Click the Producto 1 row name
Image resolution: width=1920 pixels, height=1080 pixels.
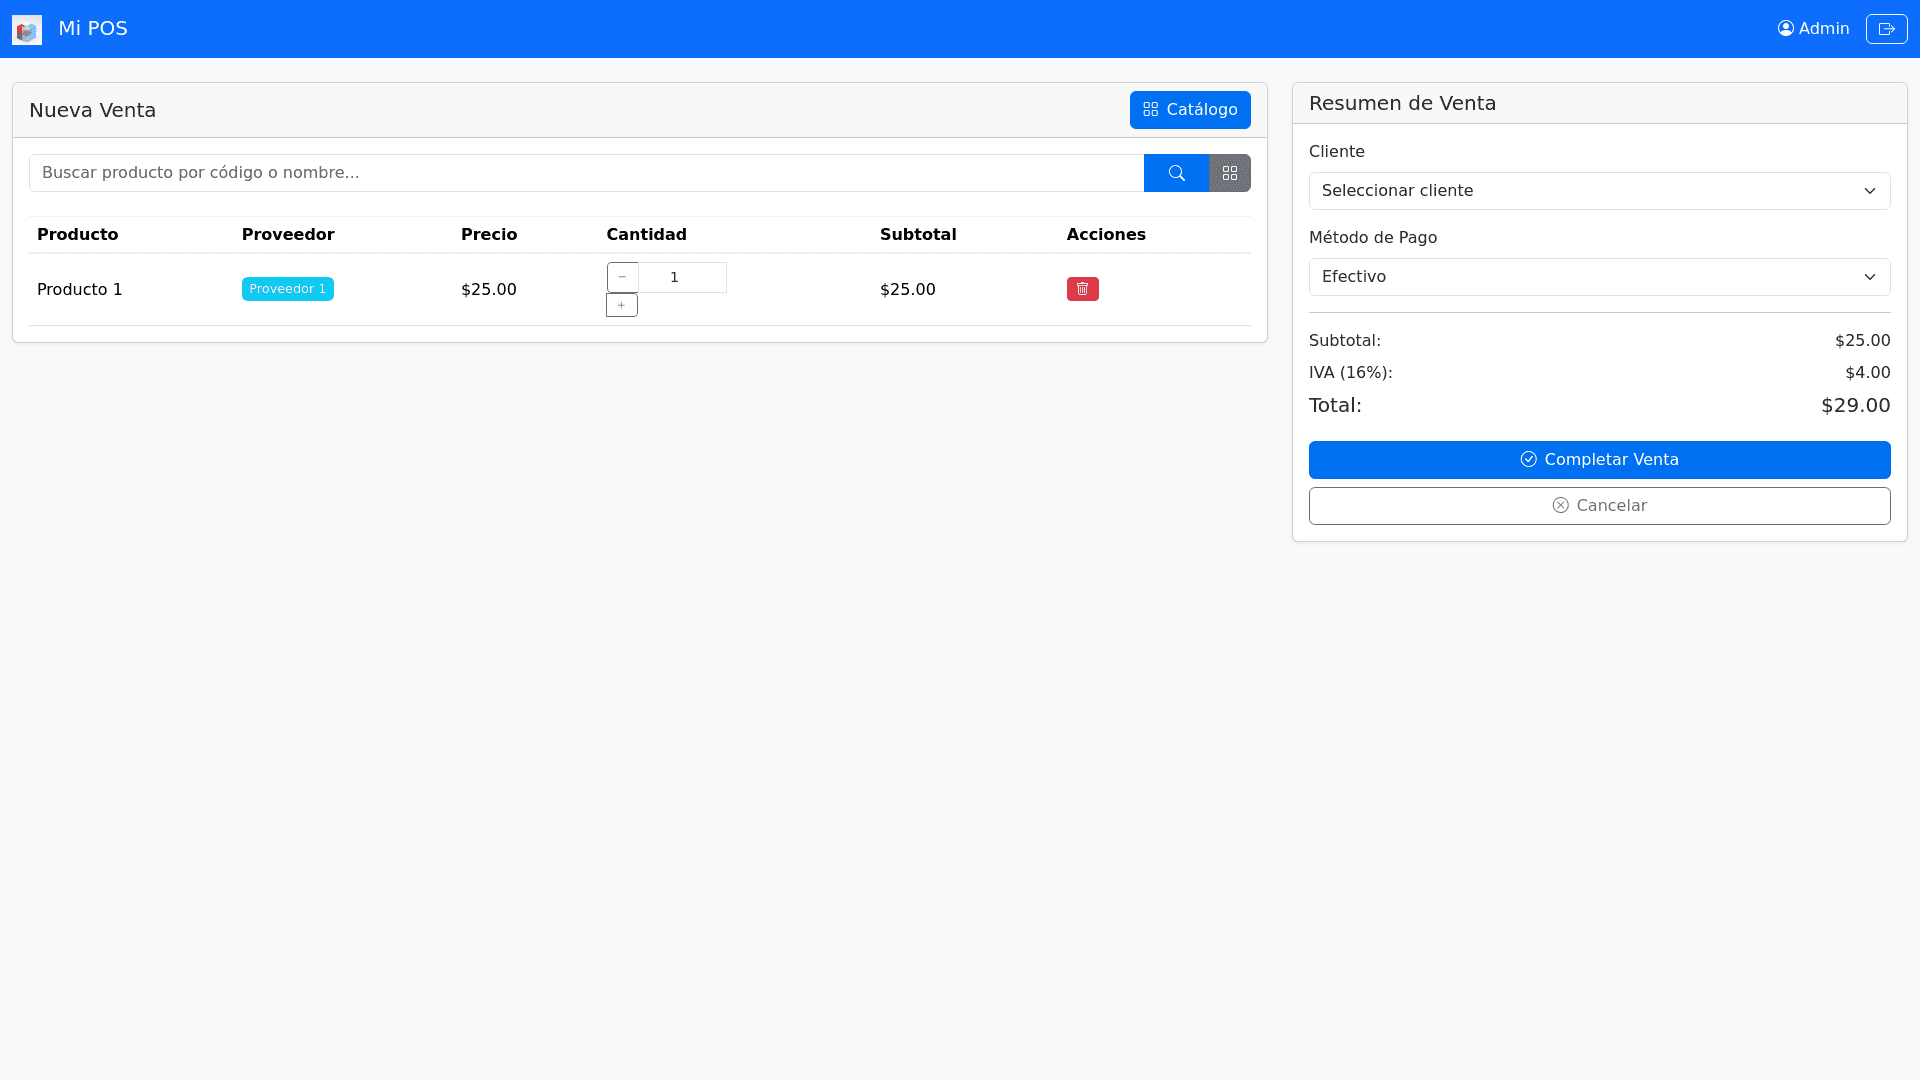coord(80,290)
